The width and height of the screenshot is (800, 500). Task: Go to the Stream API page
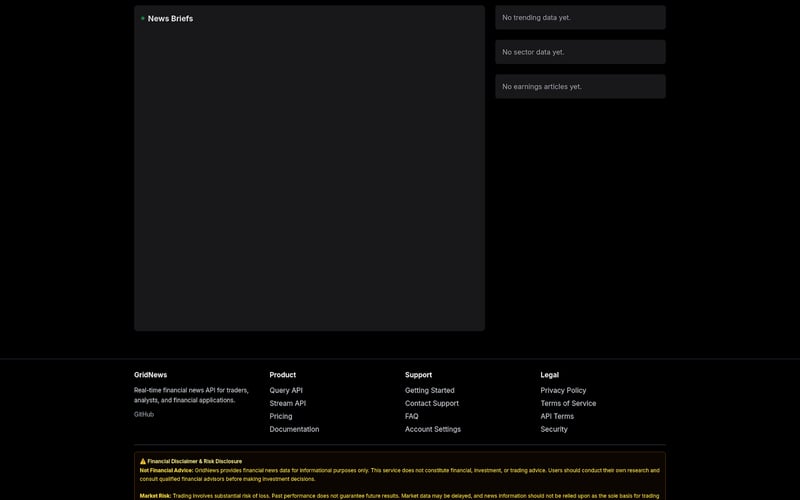coord(288,403)
